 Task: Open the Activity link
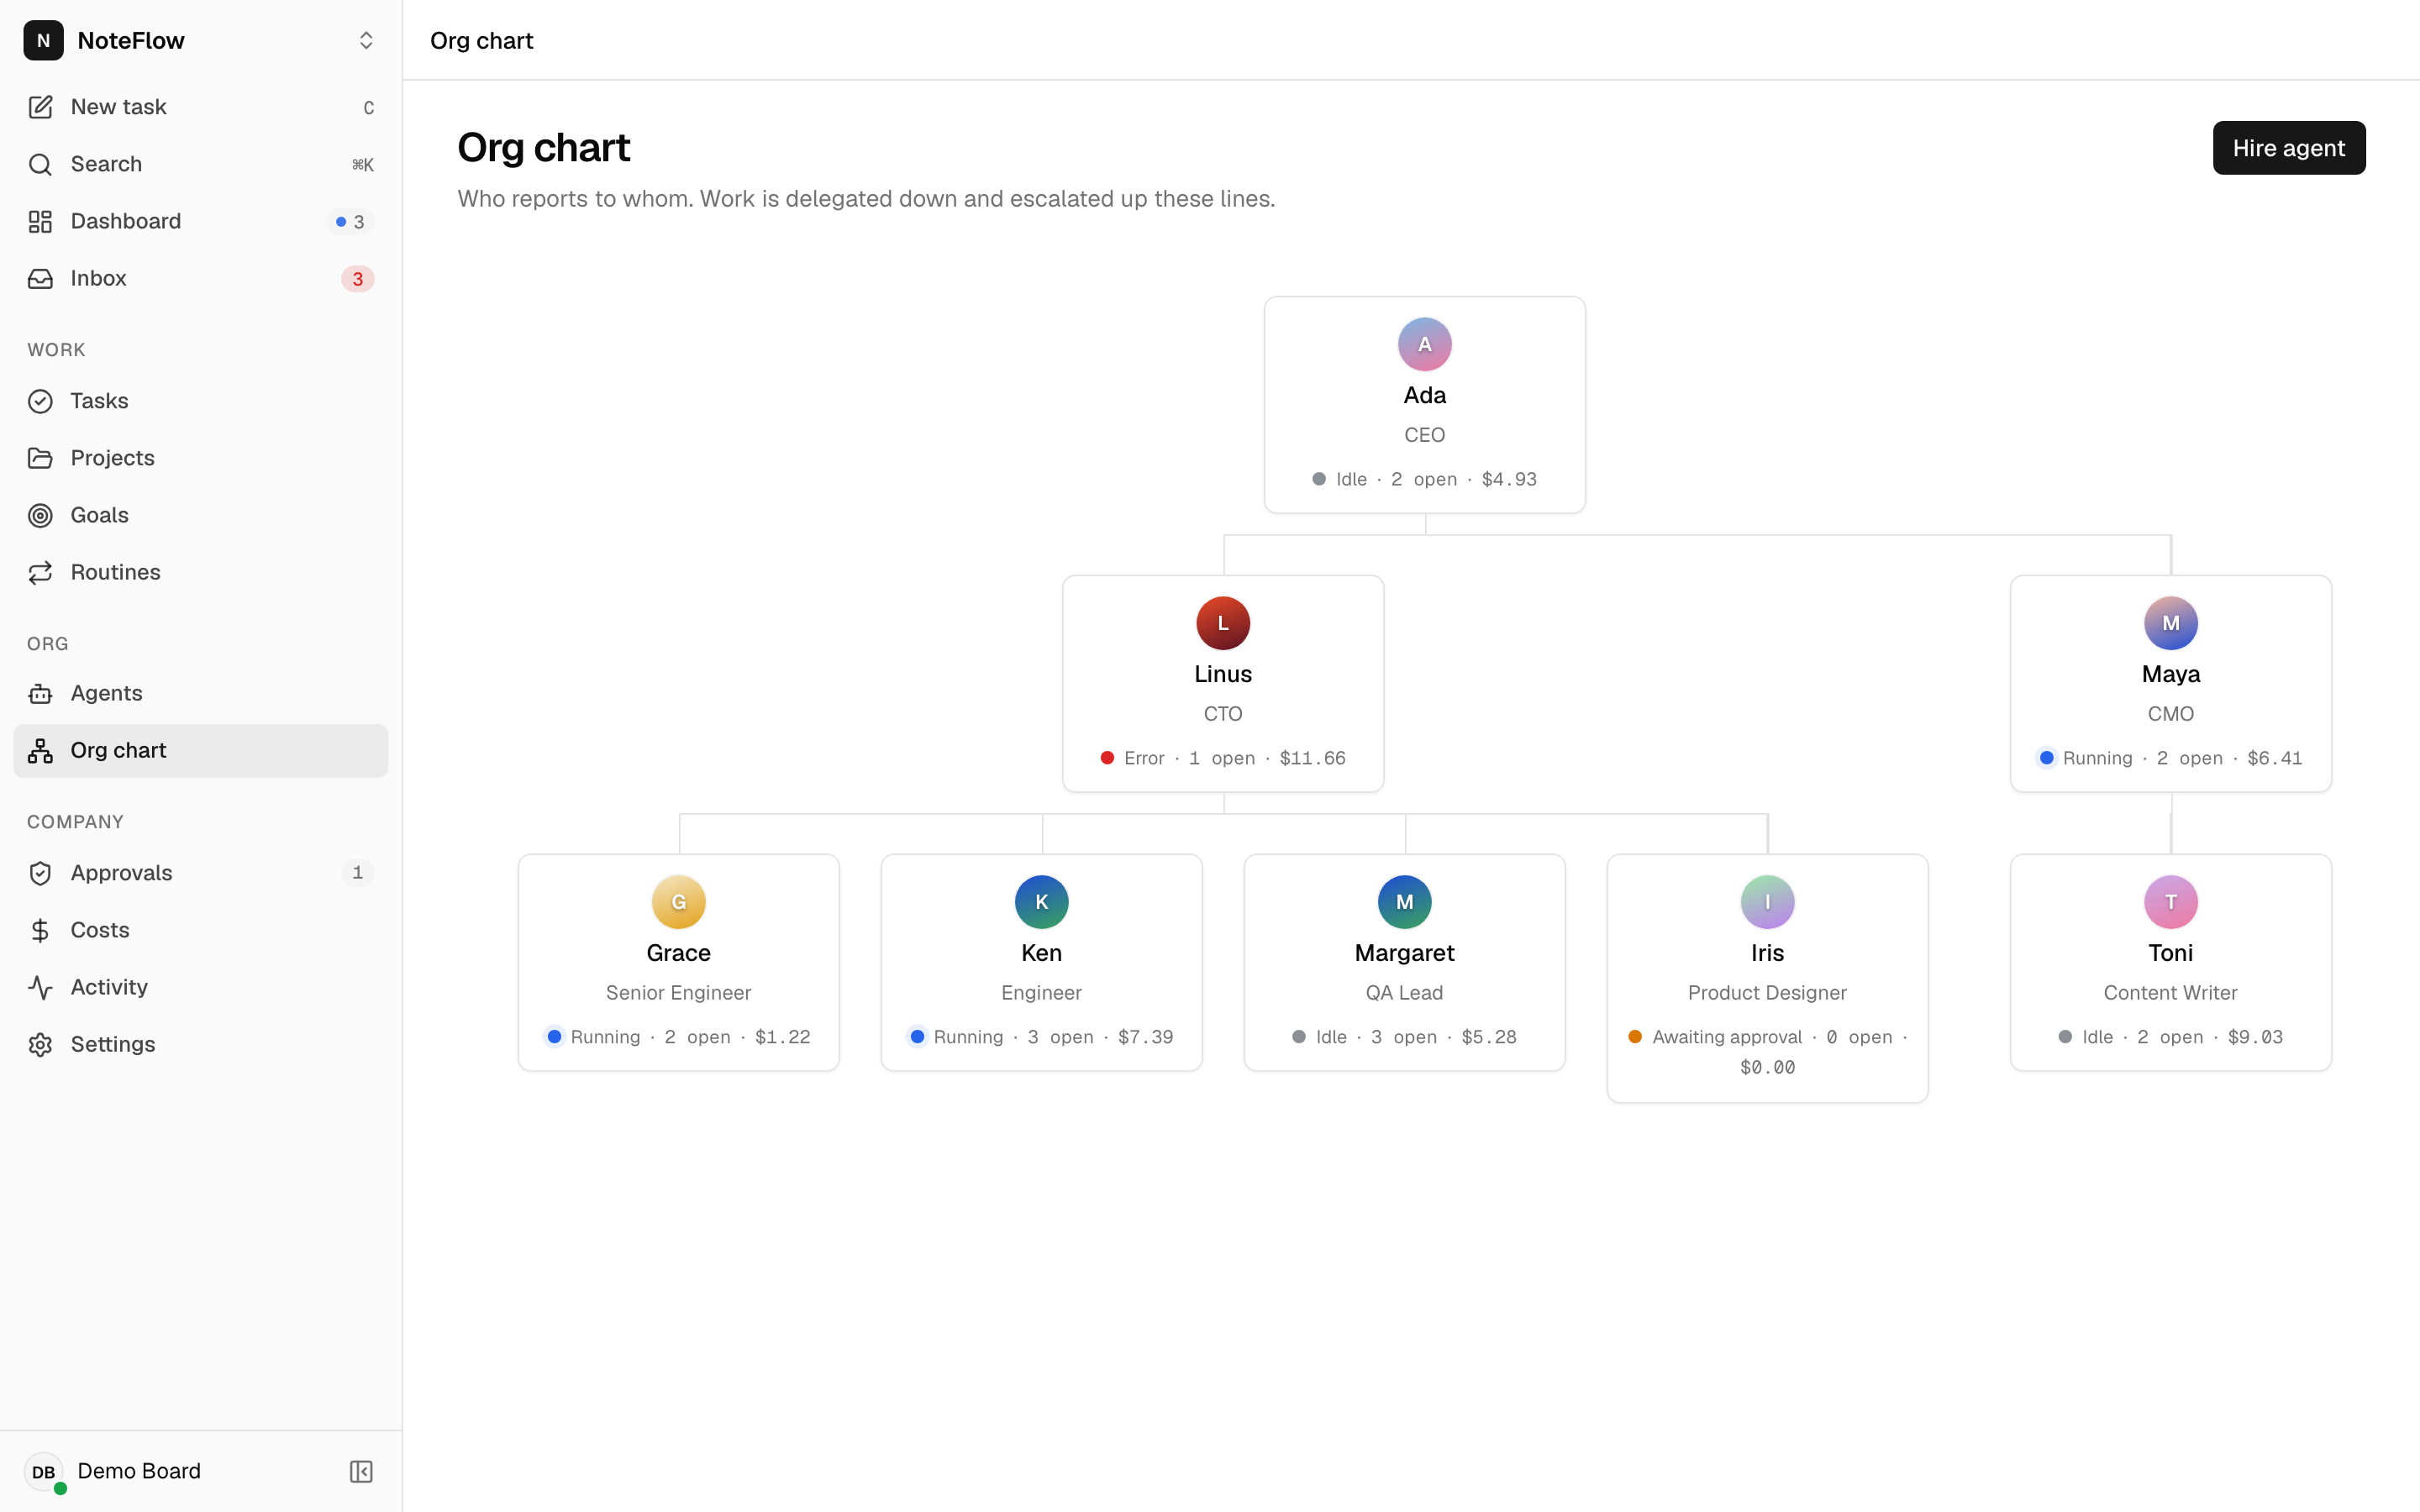(x=200, y=987)
